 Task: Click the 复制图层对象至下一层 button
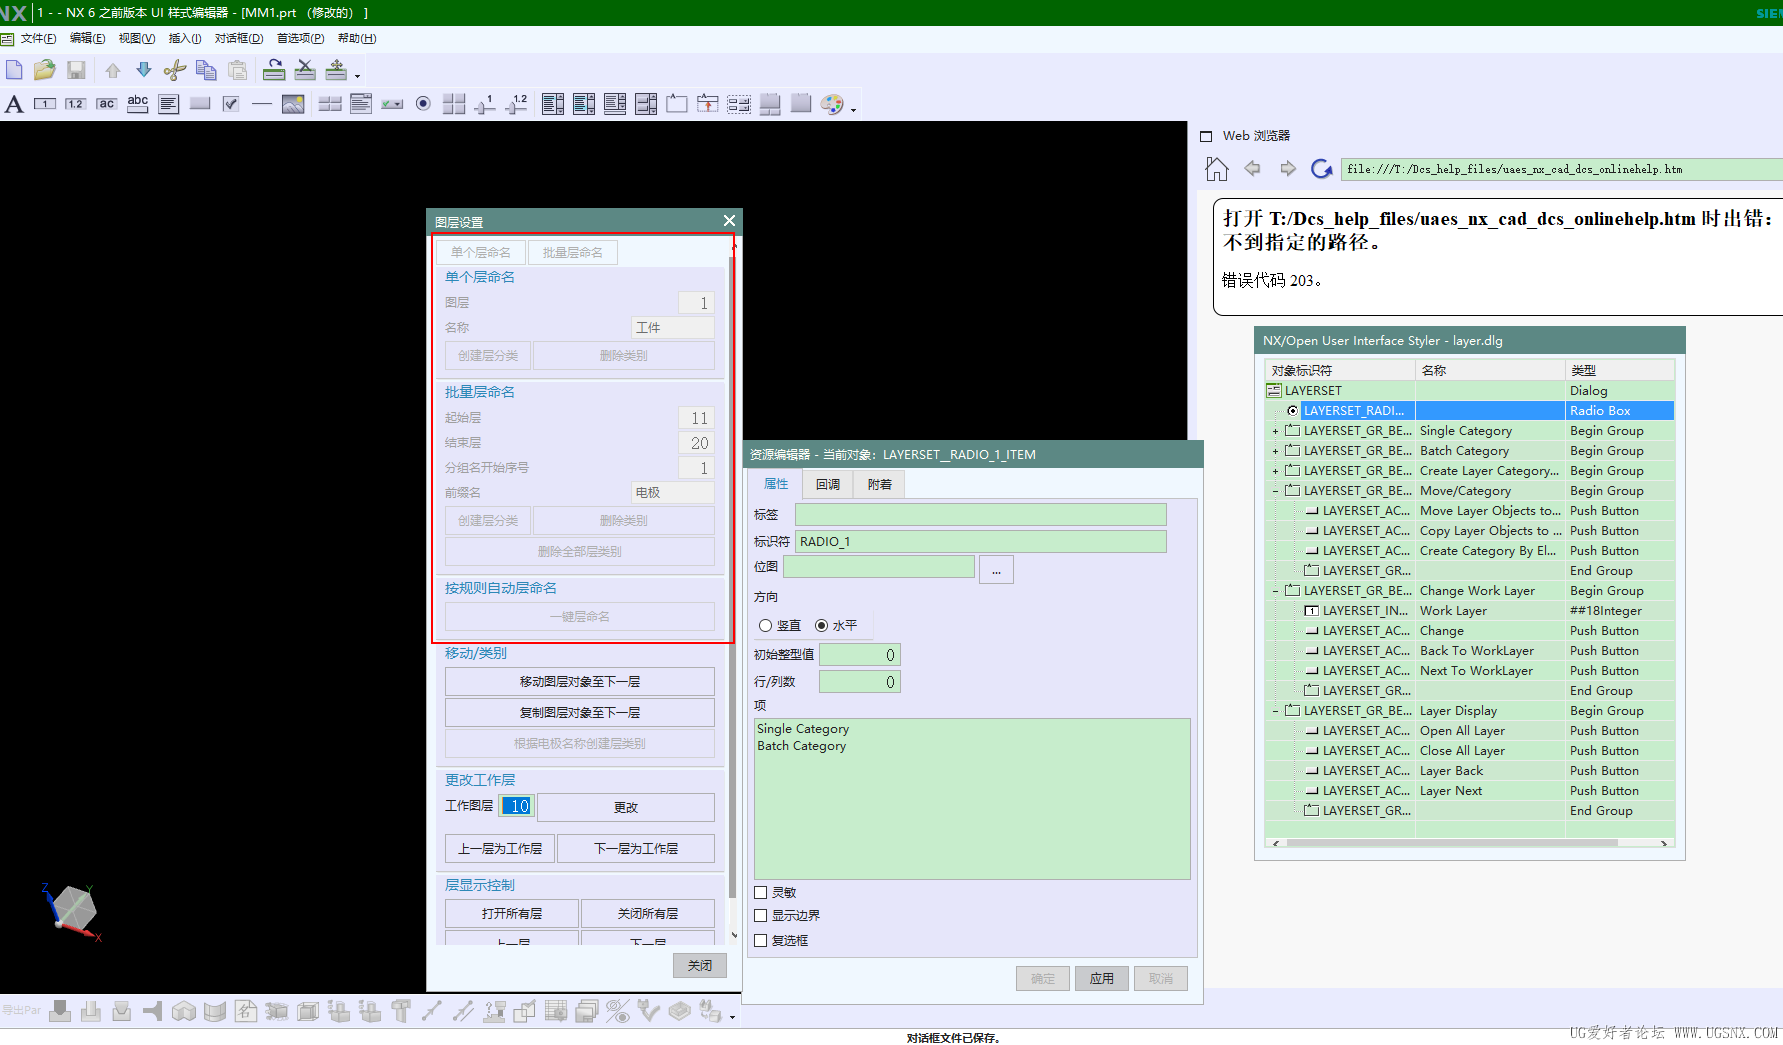pos(580,713)
